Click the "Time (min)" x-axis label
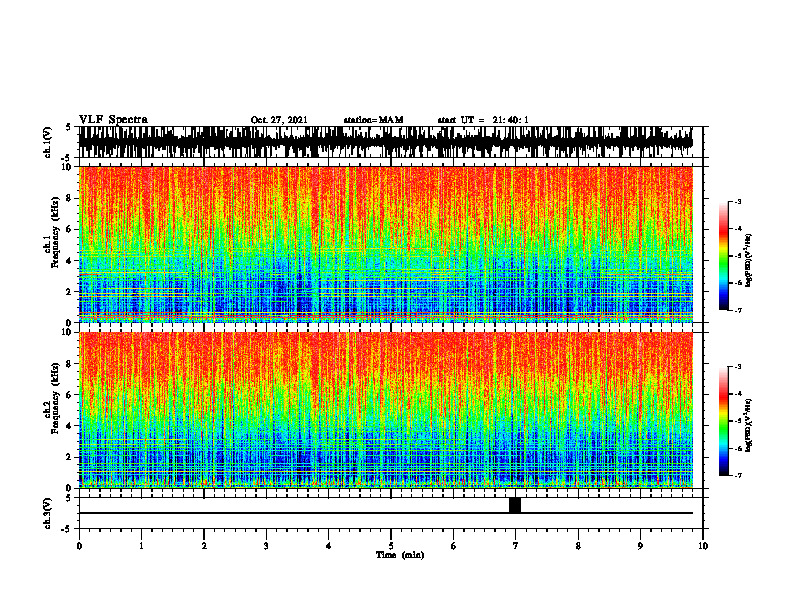Viewport: 792px width, 612px height. pos(400,555)
